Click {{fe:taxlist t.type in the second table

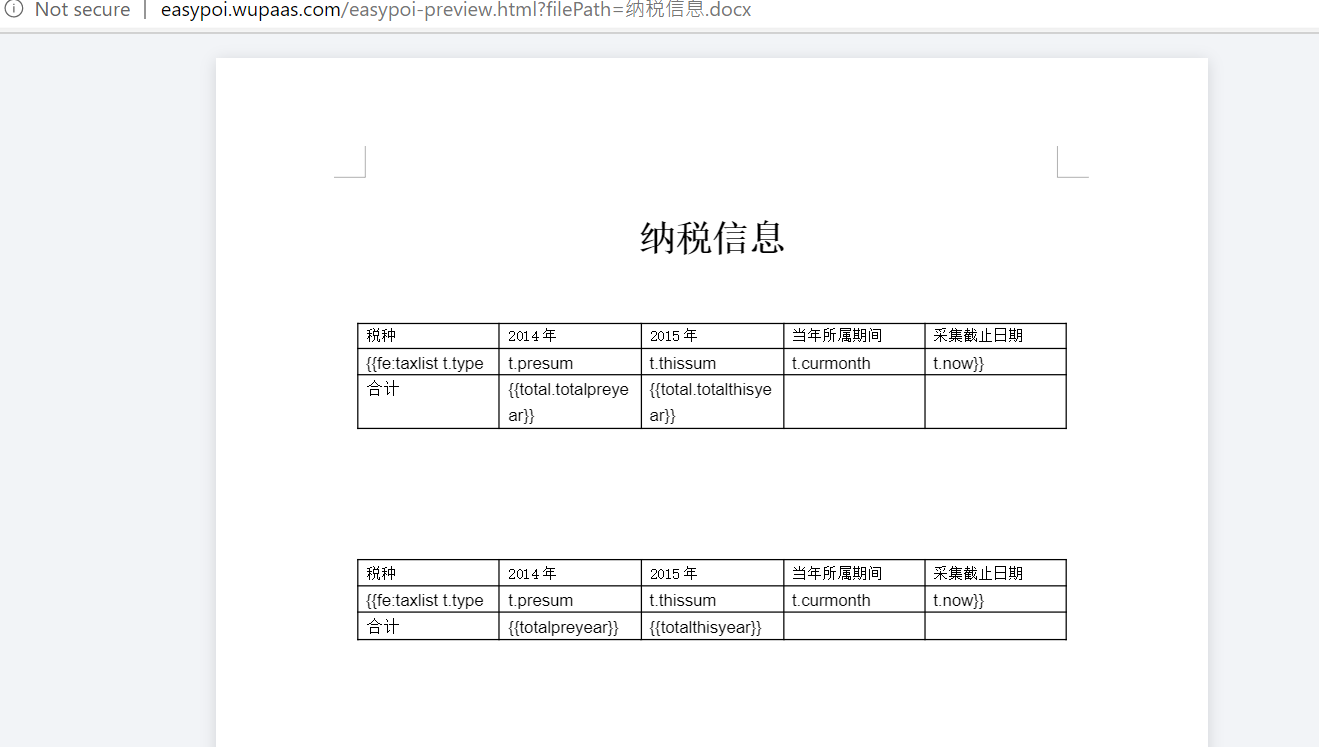point(425,600)
